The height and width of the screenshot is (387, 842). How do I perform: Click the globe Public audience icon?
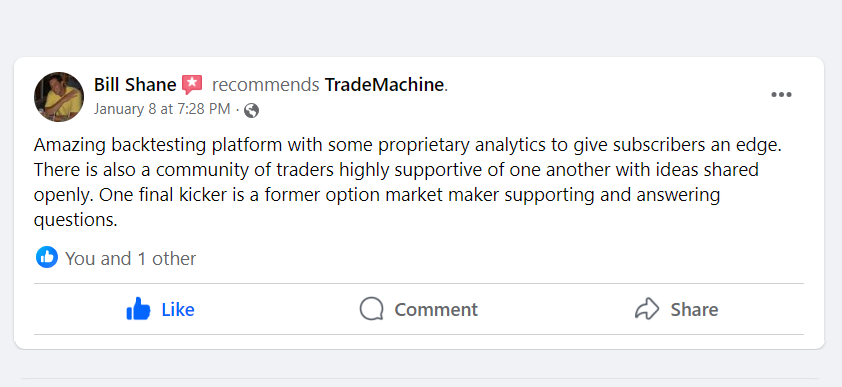click(x=251, y=111)
